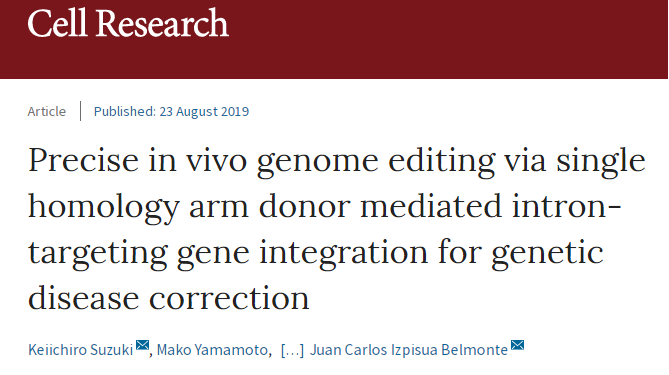Click the surname 'Belmonte' in the author list
This screenshot has height=375, width=669.
[x=474, y=350]
